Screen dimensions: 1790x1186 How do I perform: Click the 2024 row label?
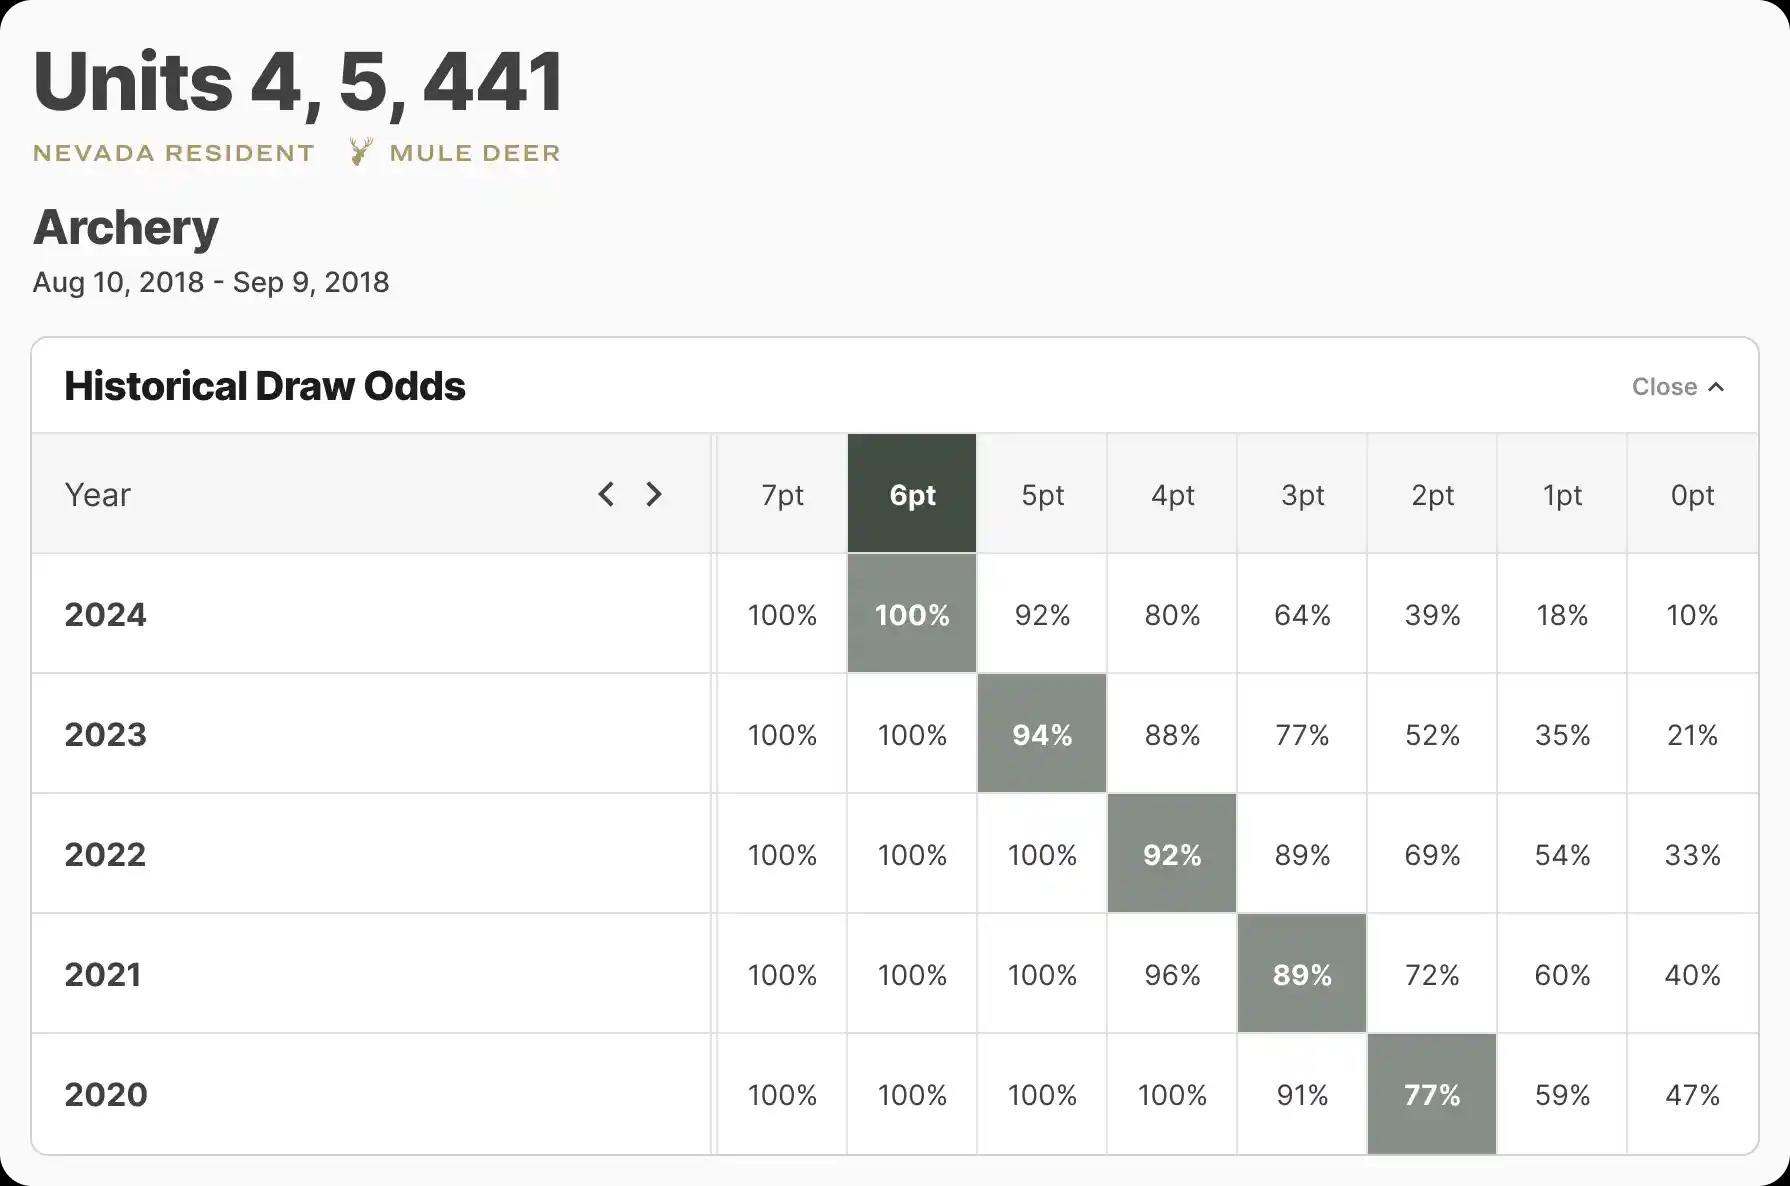click(x=106, y=614)
